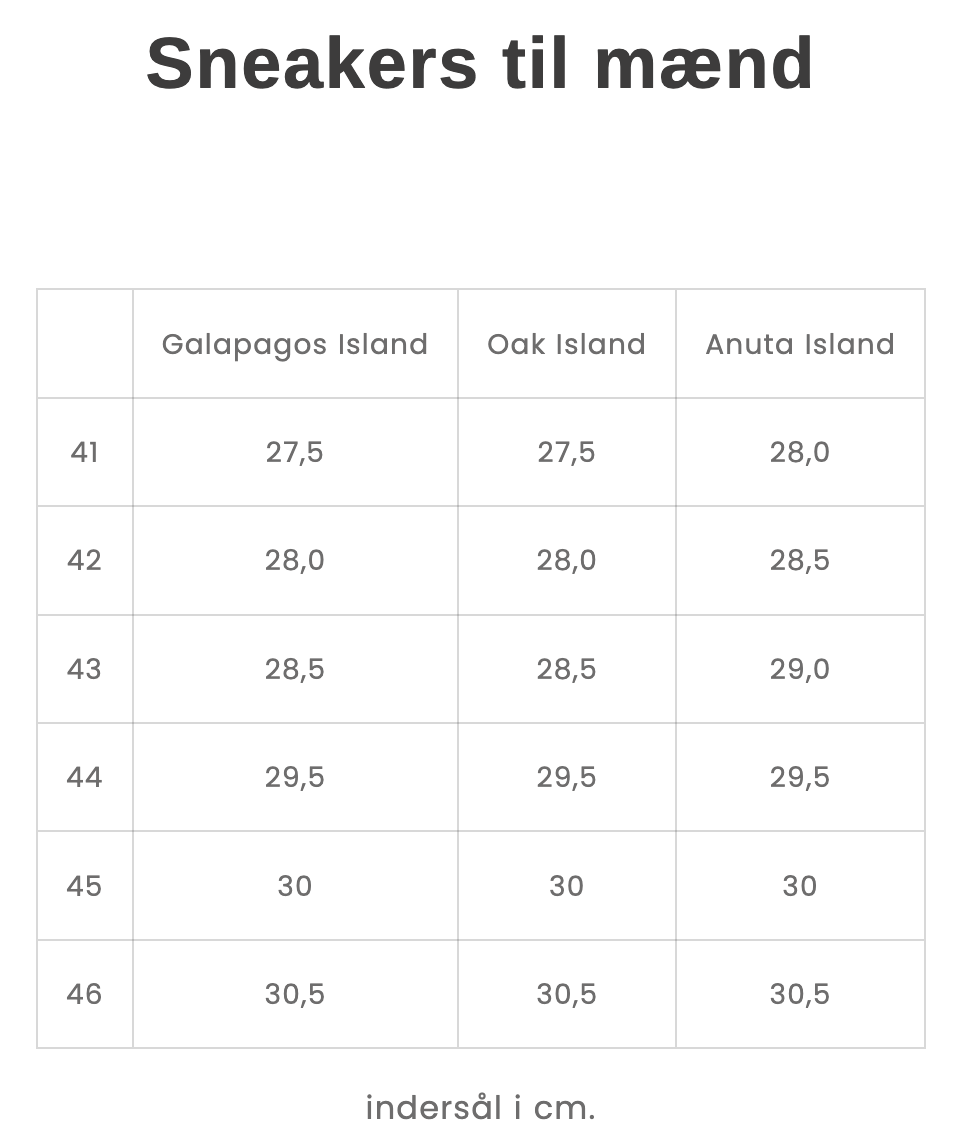Click the size 43 row label

(x=85, y=669)
